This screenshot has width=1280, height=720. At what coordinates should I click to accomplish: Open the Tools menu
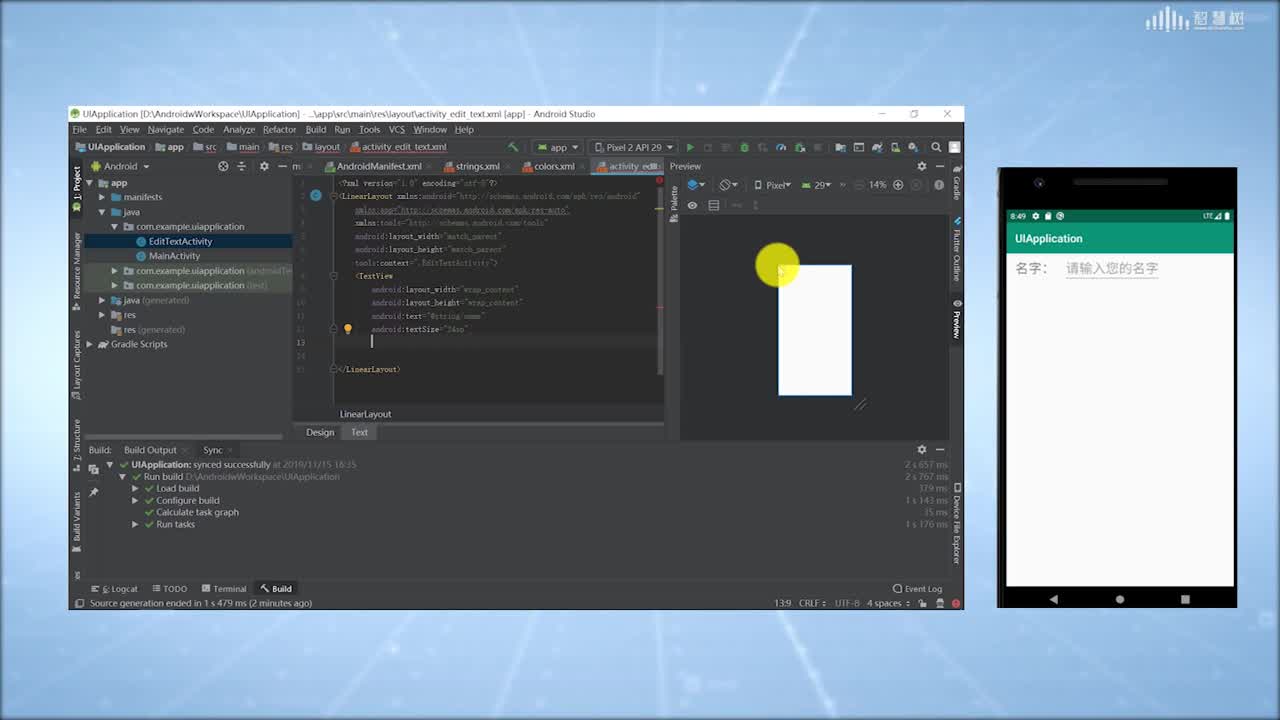click(369, 129)
